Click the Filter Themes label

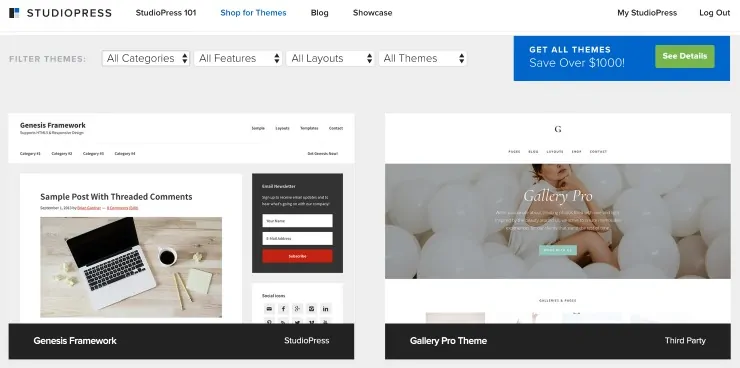(48, 59)
